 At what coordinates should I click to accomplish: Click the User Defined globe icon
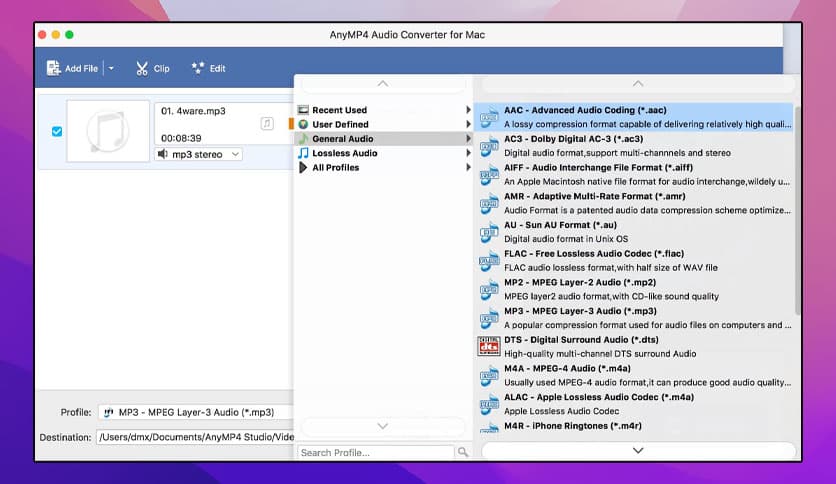(x=303, y=124)
